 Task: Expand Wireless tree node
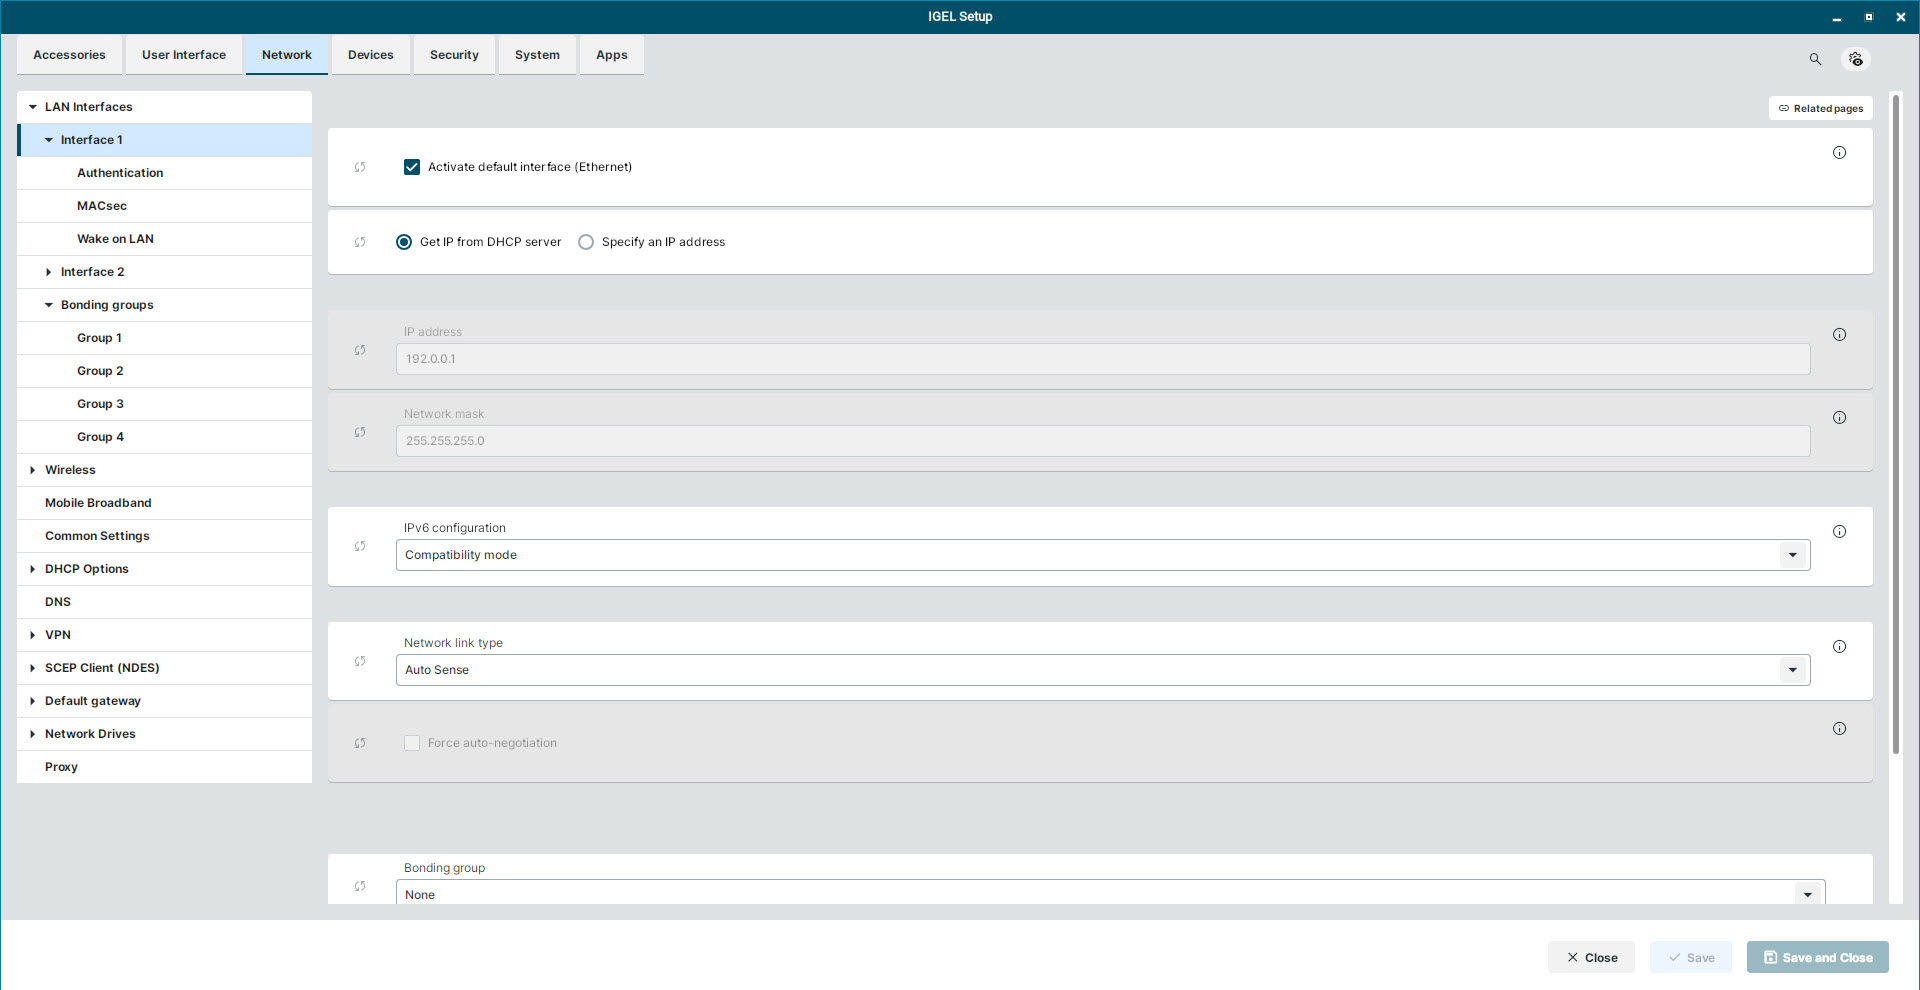(33, 470)
